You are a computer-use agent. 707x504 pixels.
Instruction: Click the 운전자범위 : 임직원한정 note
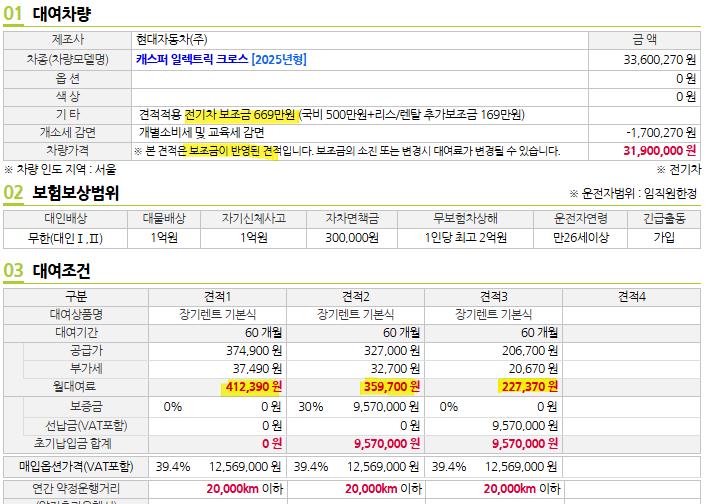pos(633,194)
